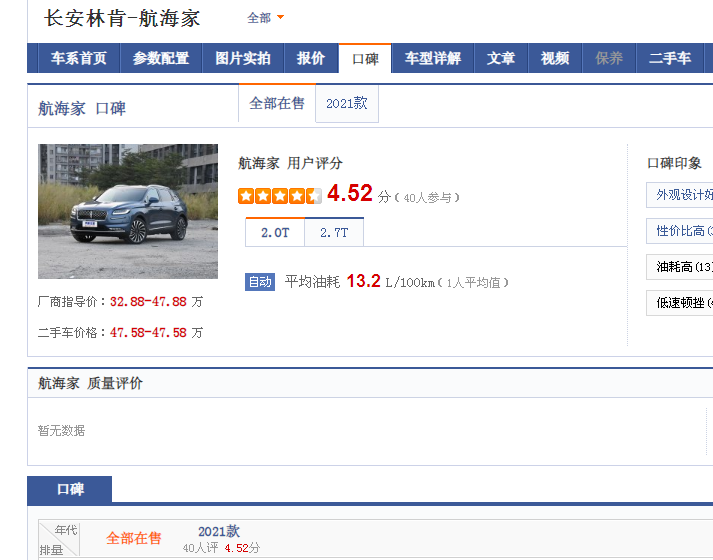Go to the 二手车 nav tab
This screenshot has width=713, height=560.
click(x=669, y=59)
